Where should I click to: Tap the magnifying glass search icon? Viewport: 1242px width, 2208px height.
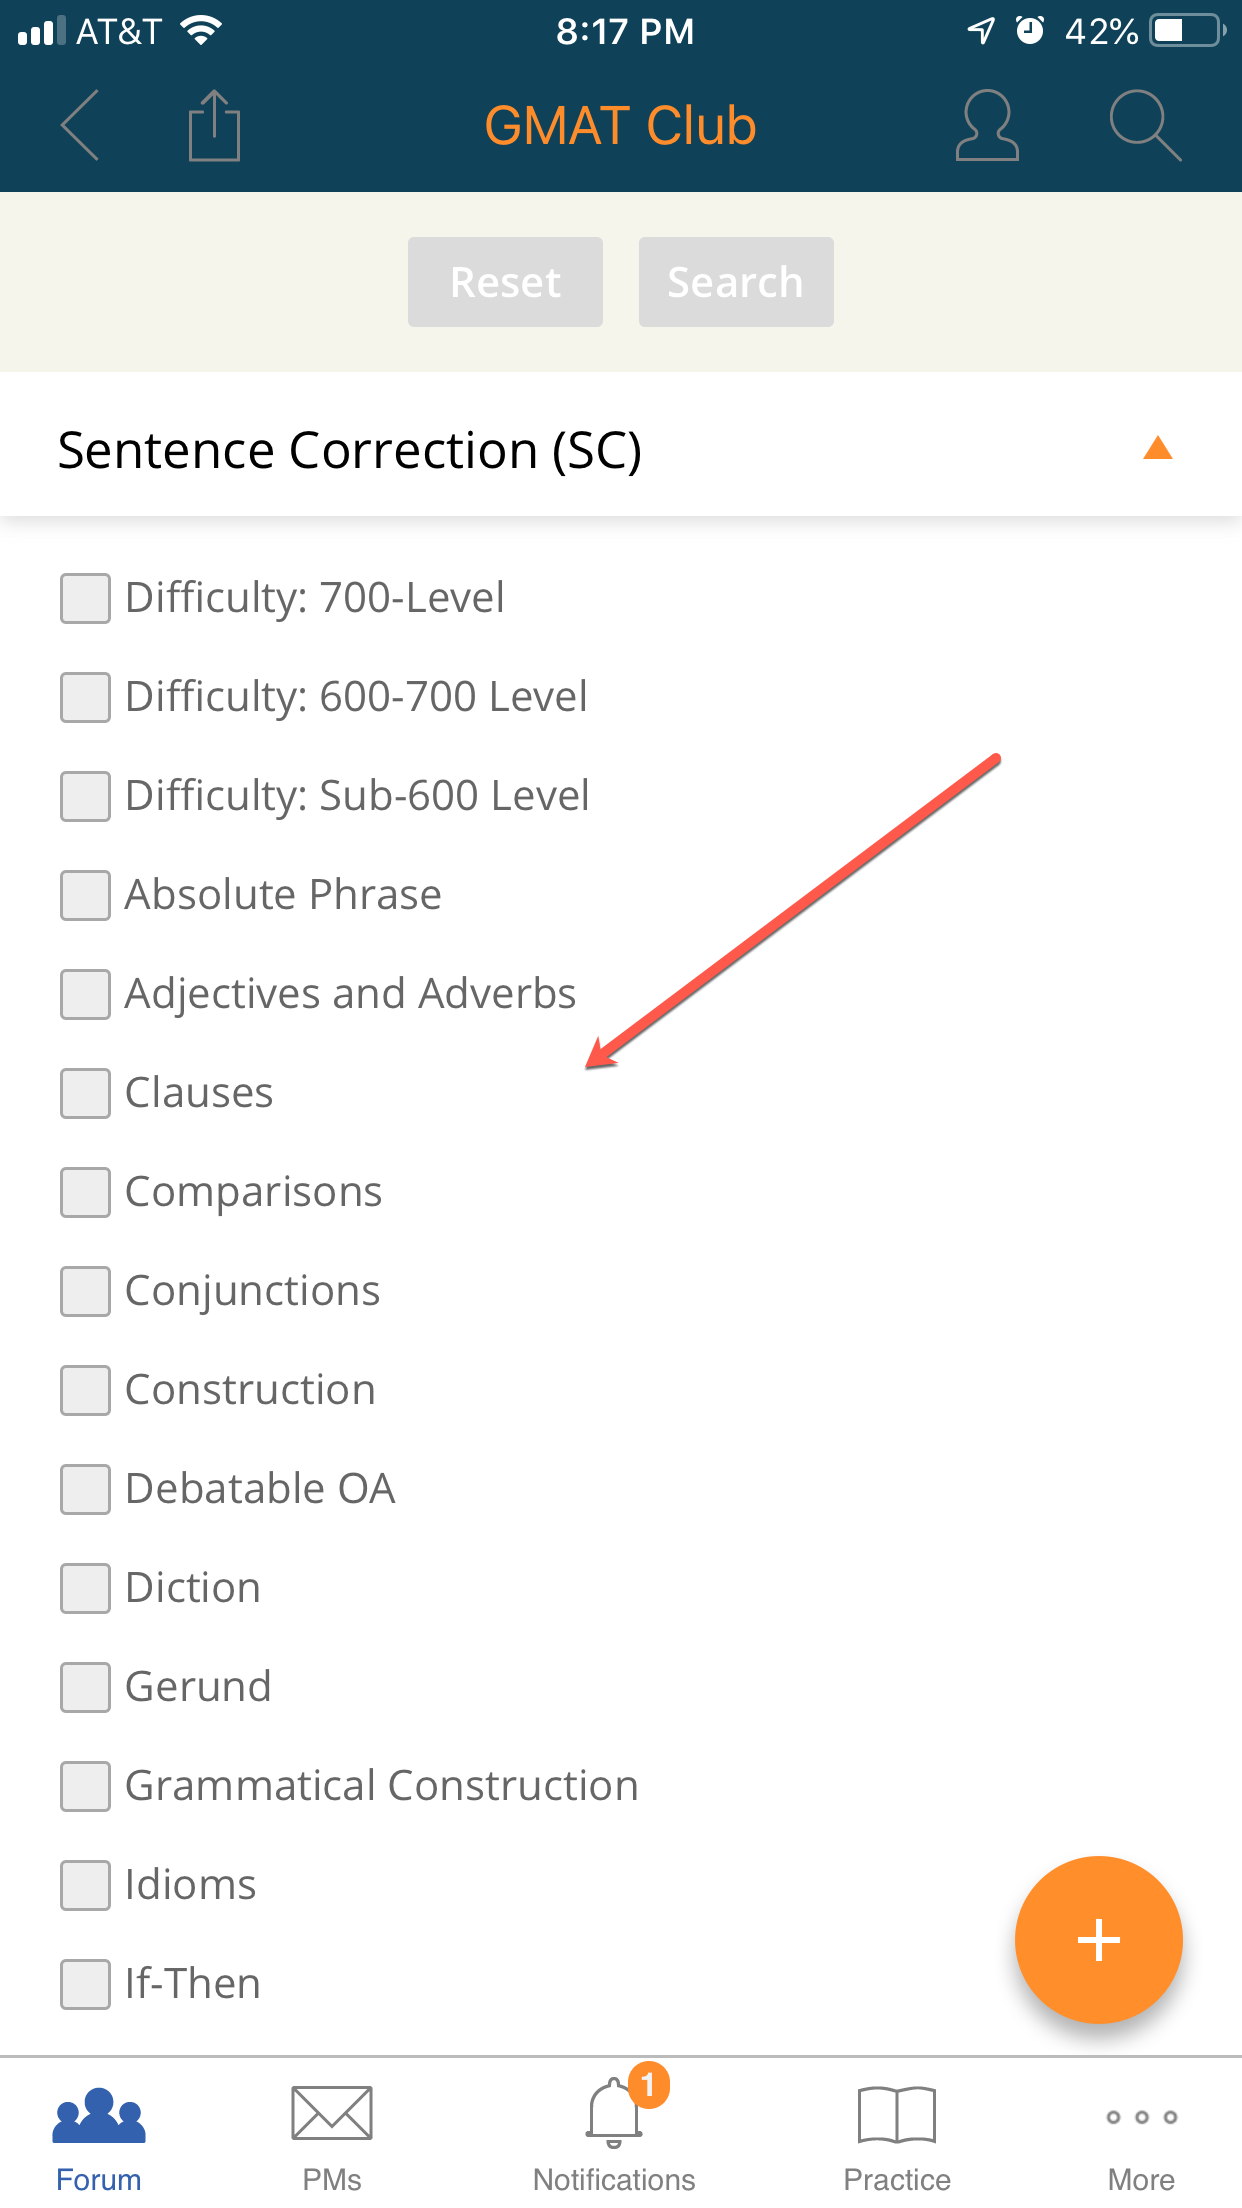[x=1145, y=125]
